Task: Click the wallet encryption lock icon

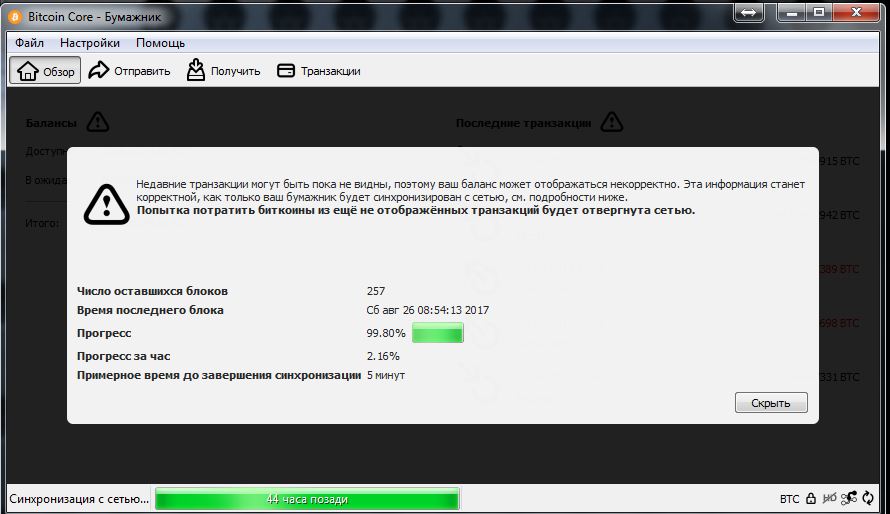Action: point(811,499)
